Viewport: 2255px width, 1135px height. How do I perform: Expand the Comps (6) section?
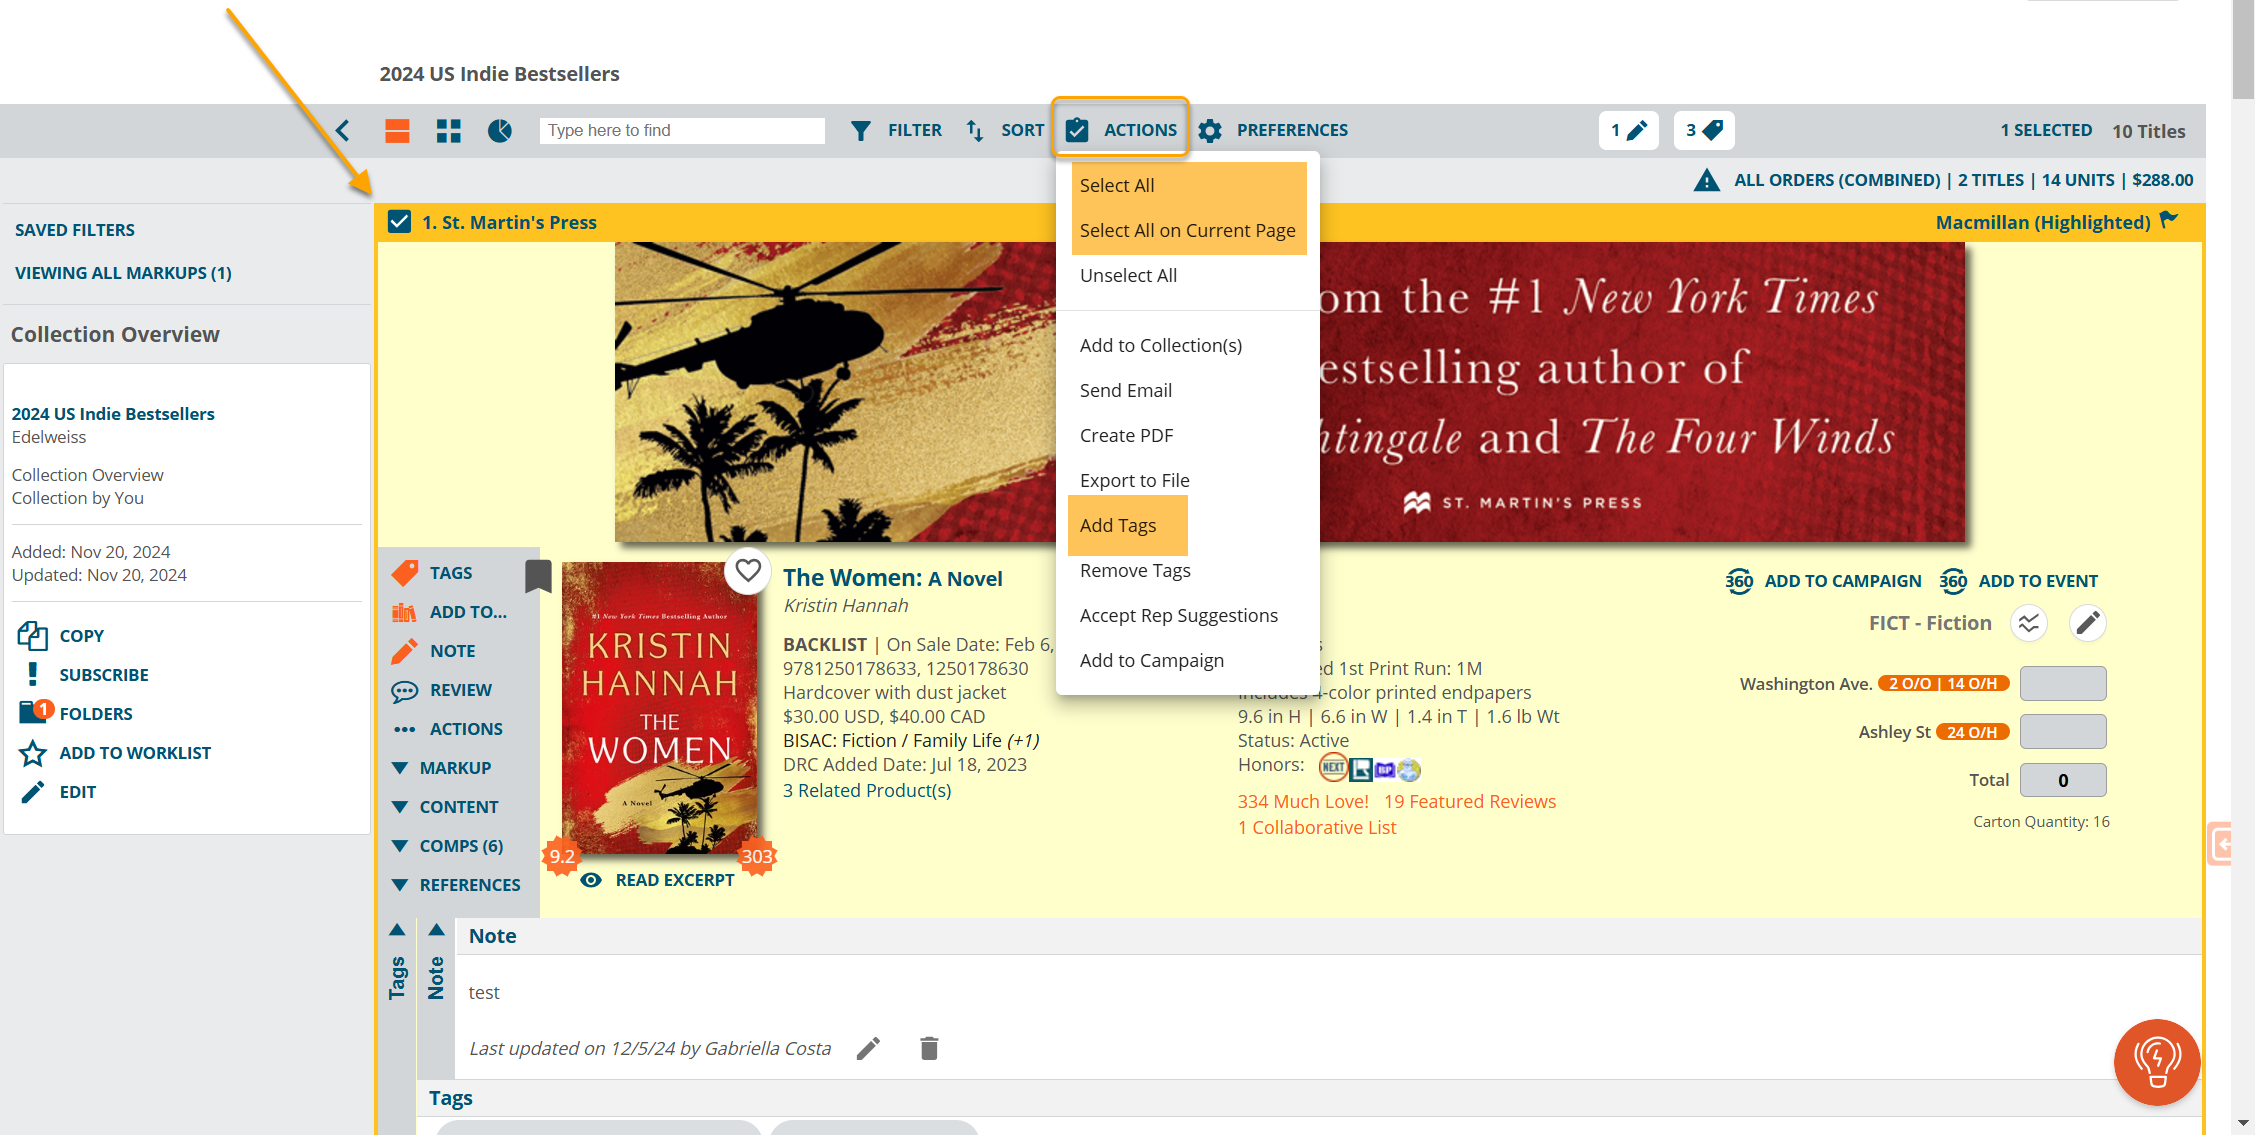[x=447, y=846]
